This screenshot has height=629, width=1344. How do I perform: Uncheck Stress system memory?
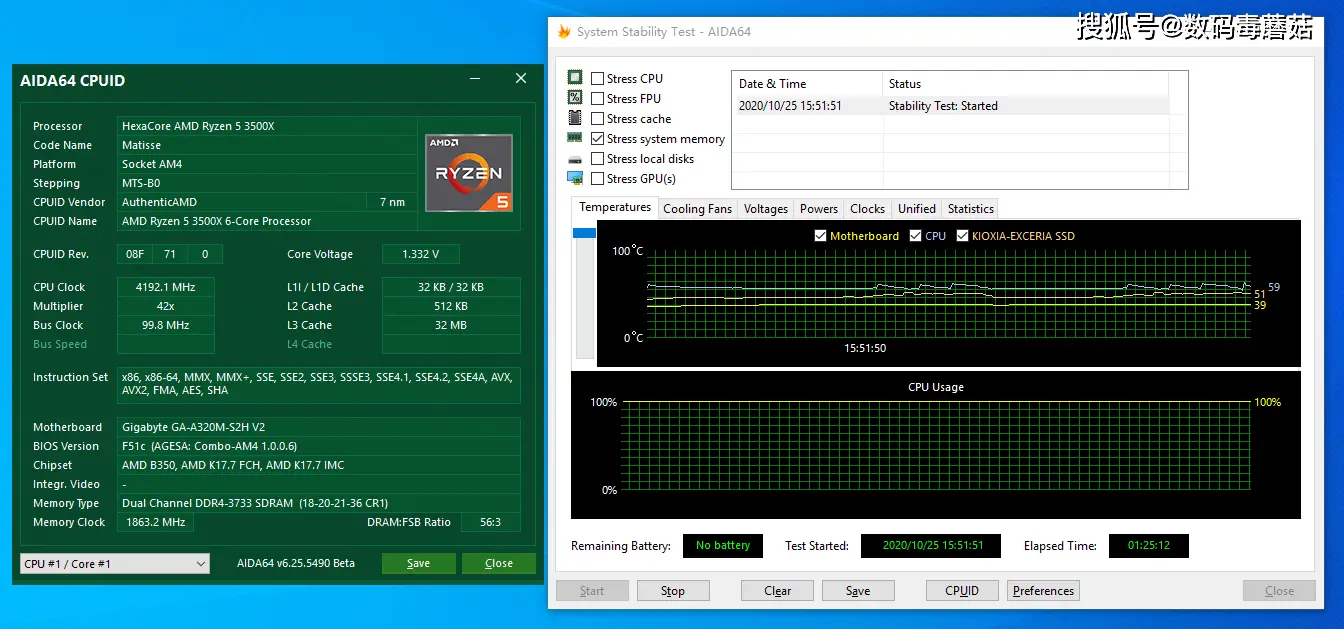click(x=597, y=139)
